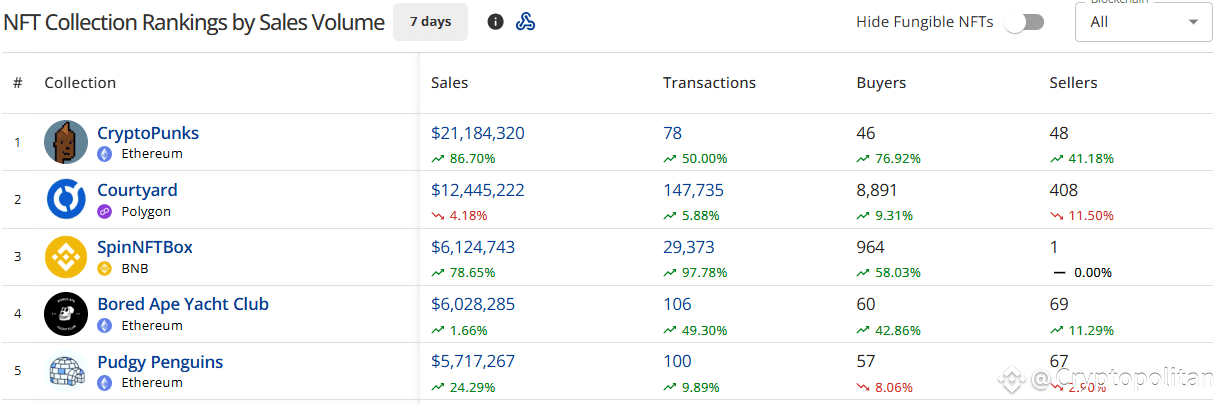Sort by the Transactions column header
1222x405 pixels.
pos(709,83)
